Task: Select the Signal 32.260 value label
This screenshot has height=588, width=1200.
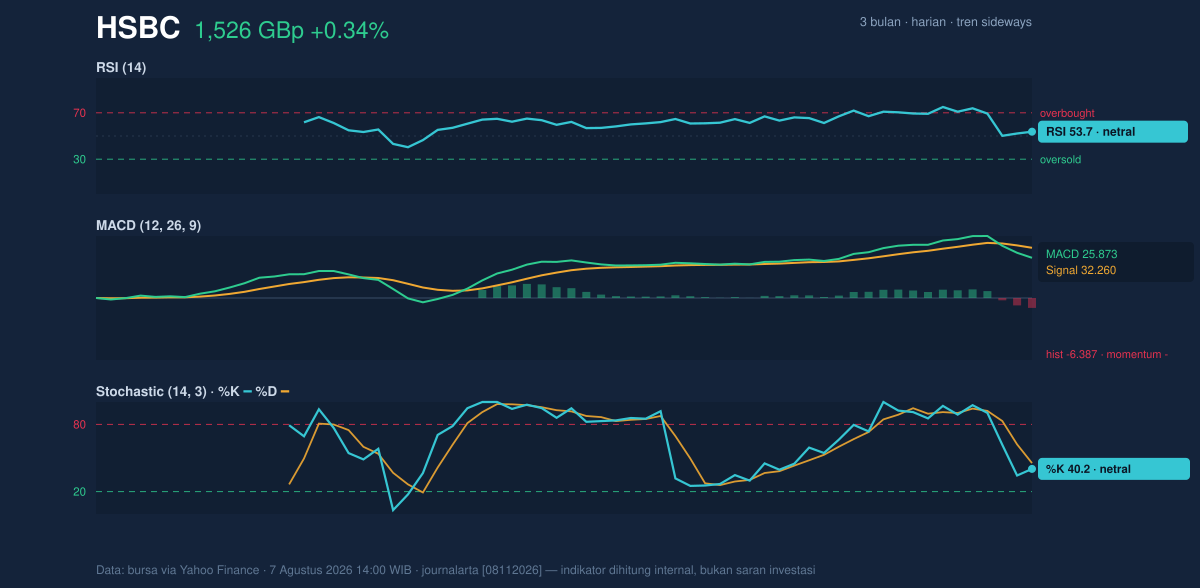Action: coord(1080,270)
